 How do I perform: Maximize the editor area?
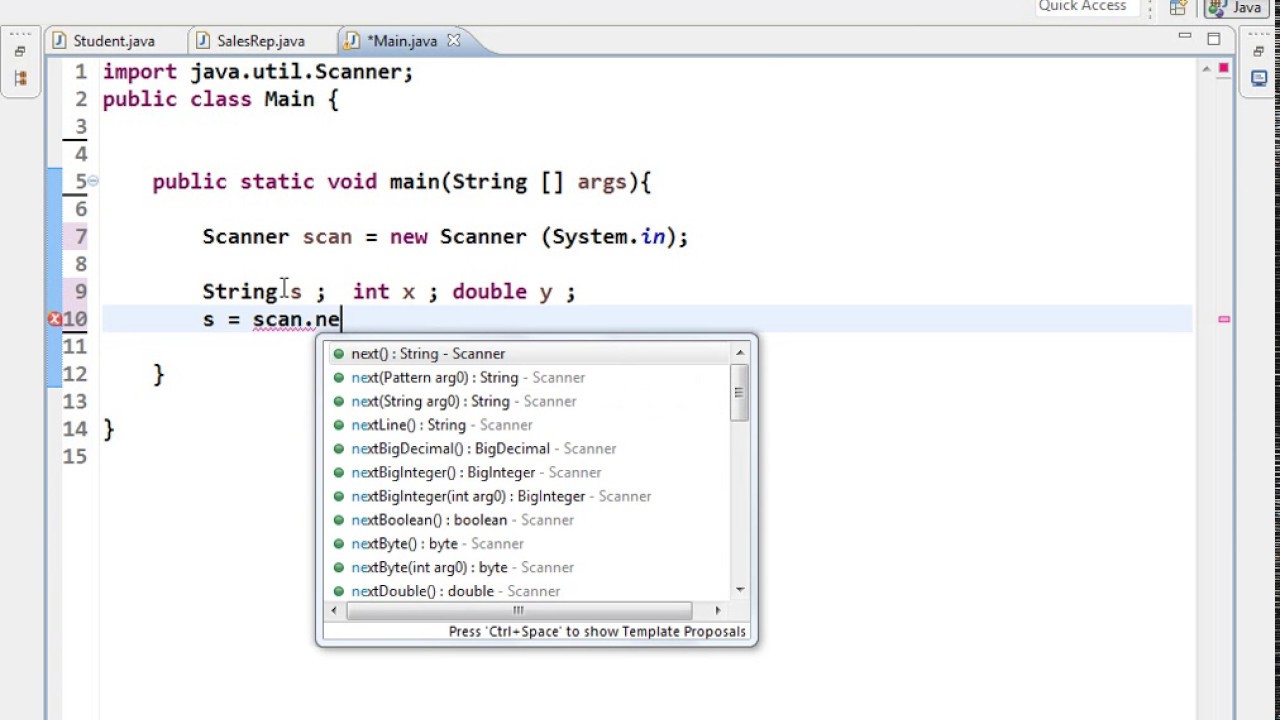point(1213,39)
